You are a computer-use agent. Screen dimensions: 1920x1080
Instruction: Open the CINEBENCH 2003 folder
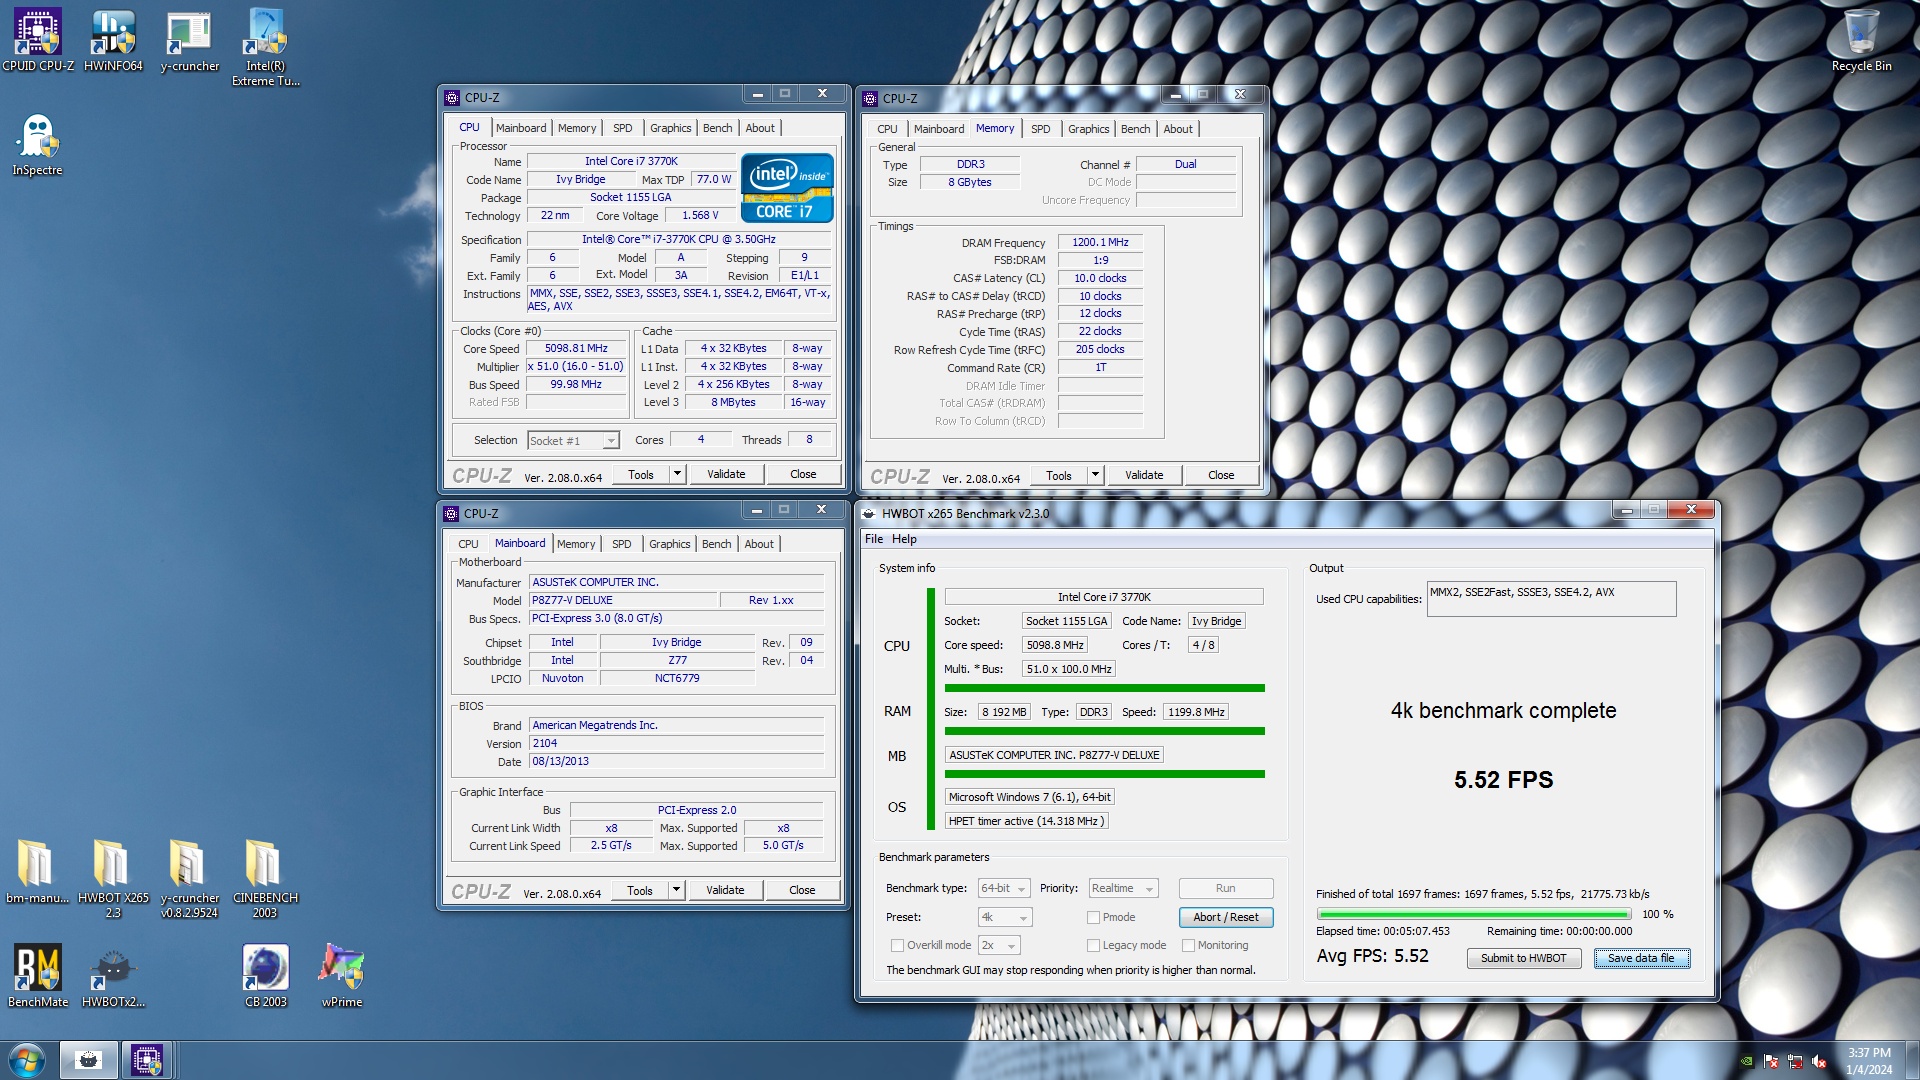pyautogui.click(x=265, y=877)
